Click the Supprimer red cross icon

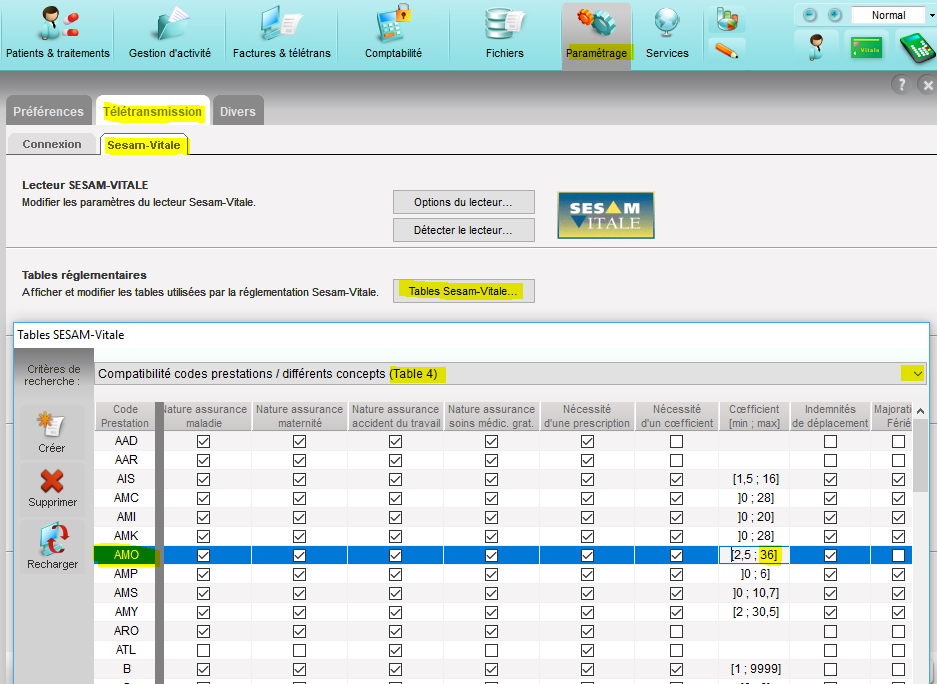point(52,485)
